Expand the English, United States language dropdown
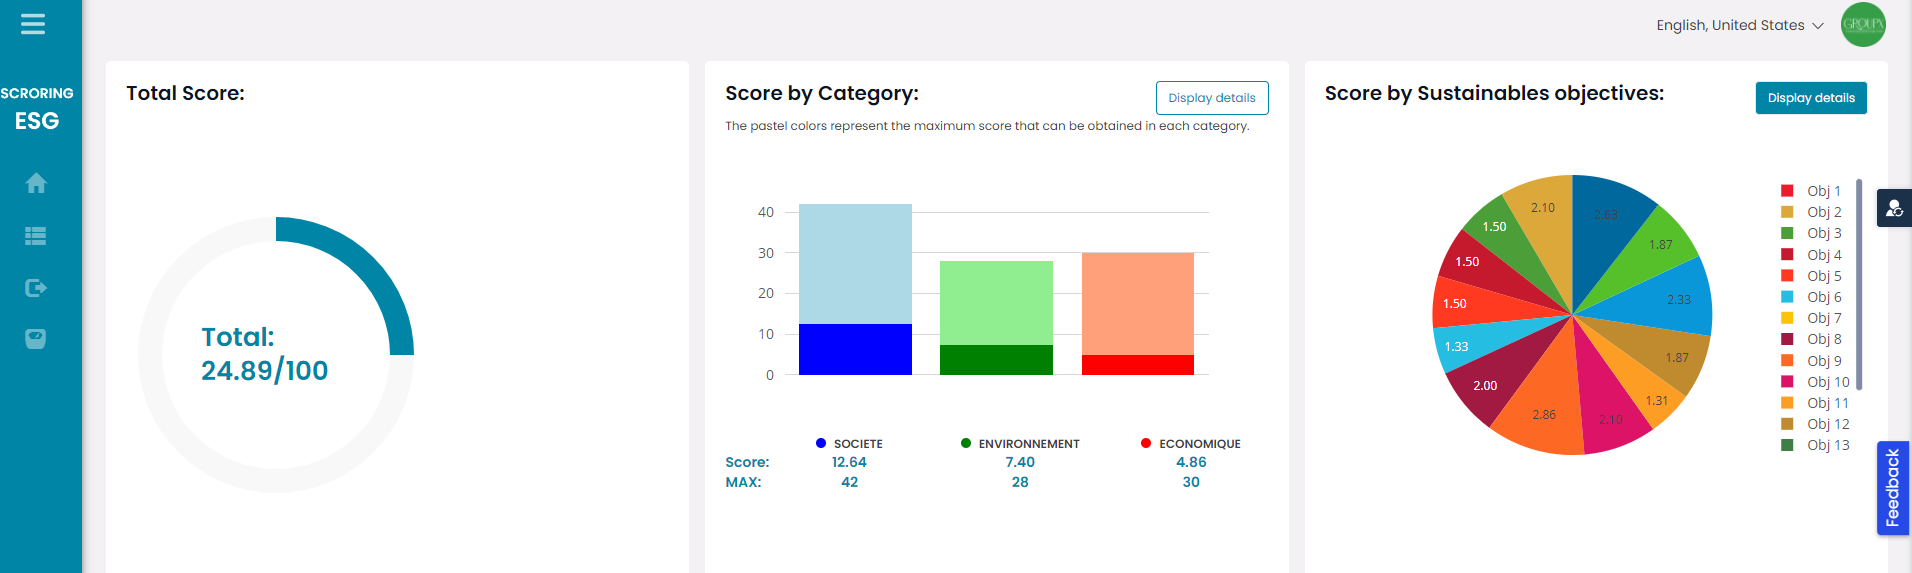The height and width of the screenshot is (573, 1912). [x=1730, y=25]
